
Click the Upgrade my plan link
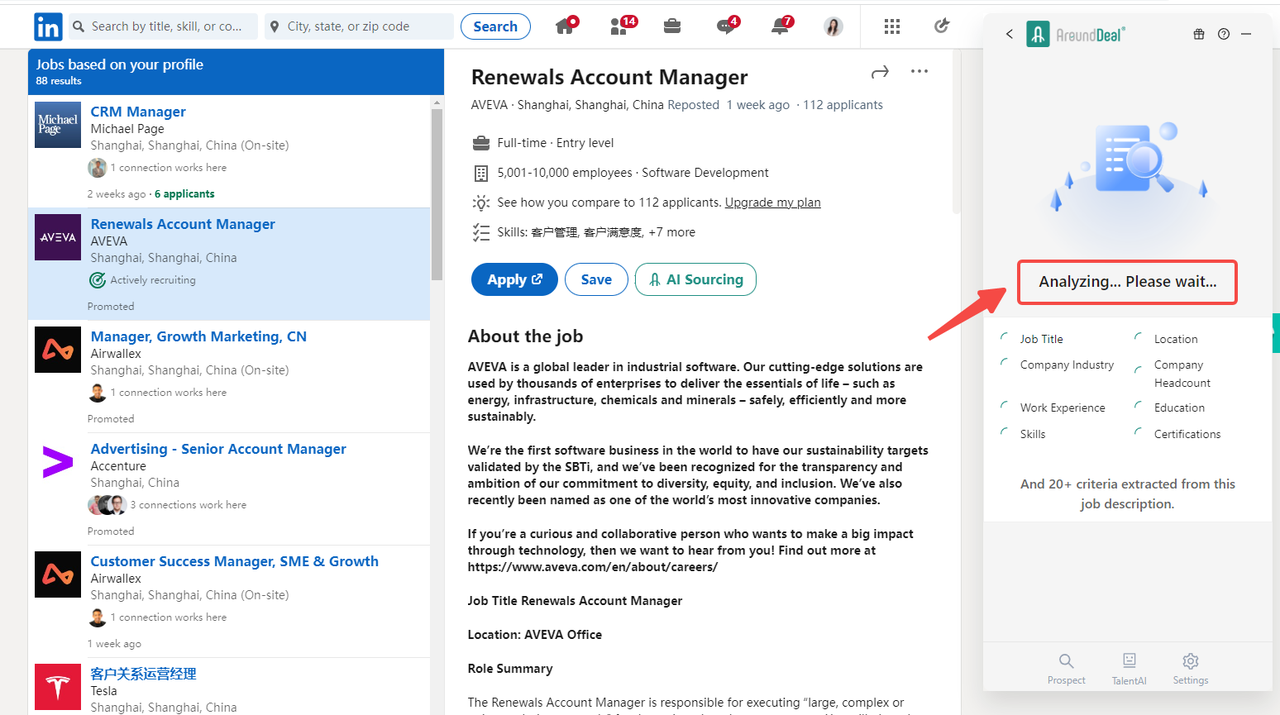(x=772, y=203)
